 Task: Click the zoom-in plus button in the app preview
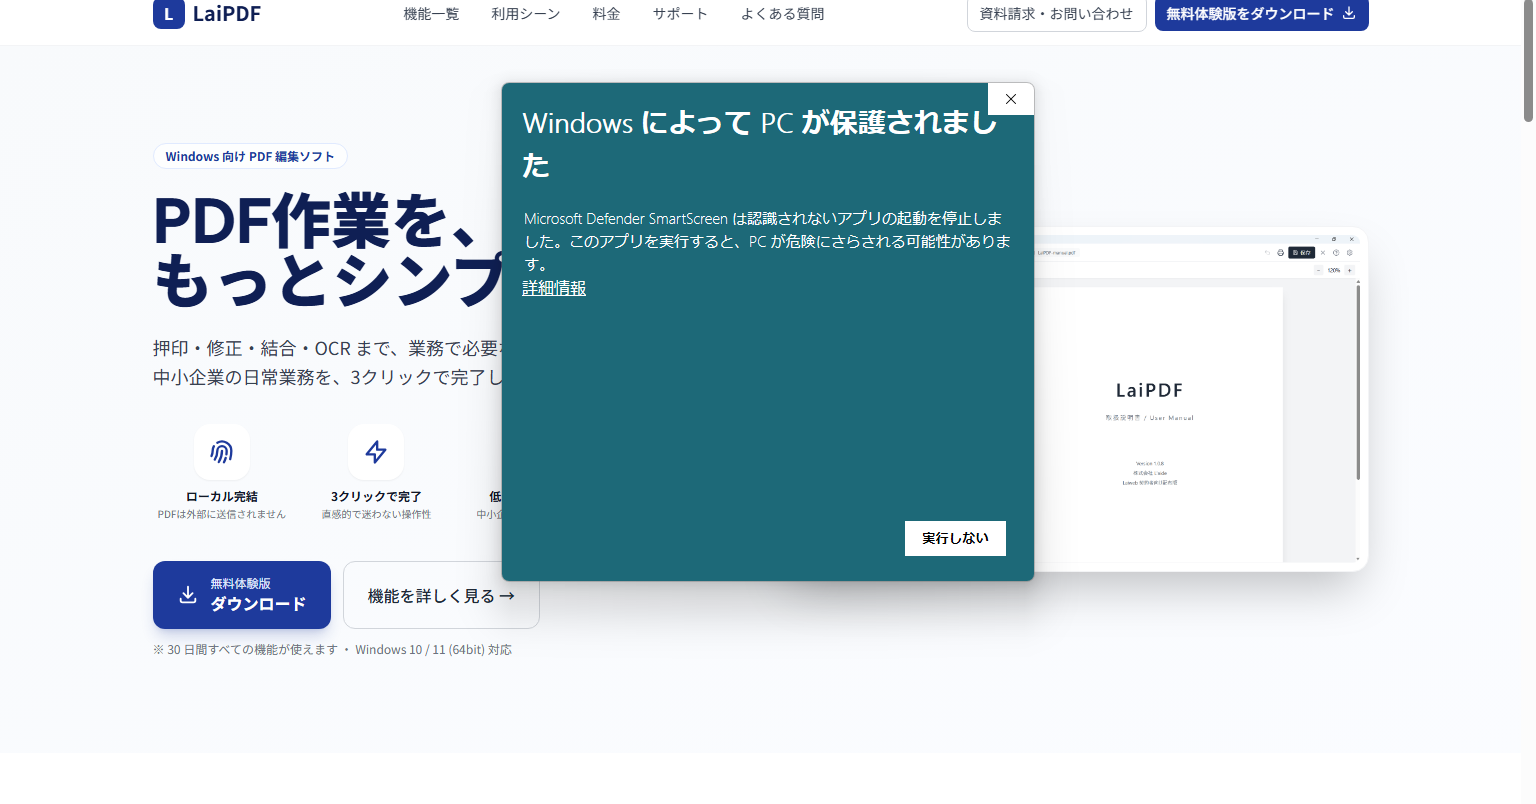point(1349,270)
